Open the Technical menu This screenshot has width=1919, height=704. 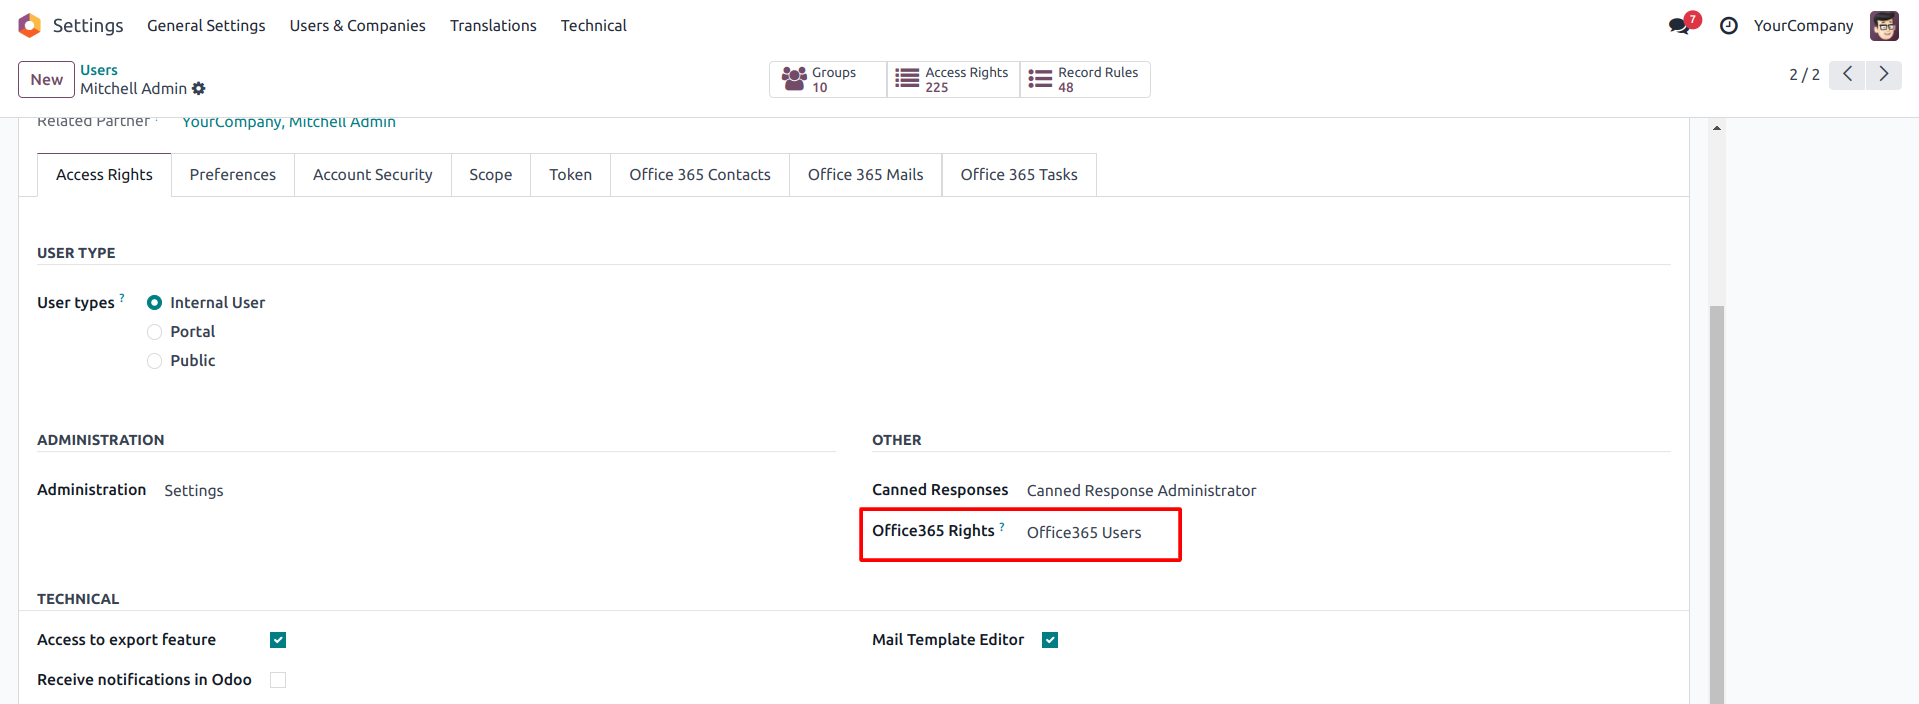click(x=593, y=26)
